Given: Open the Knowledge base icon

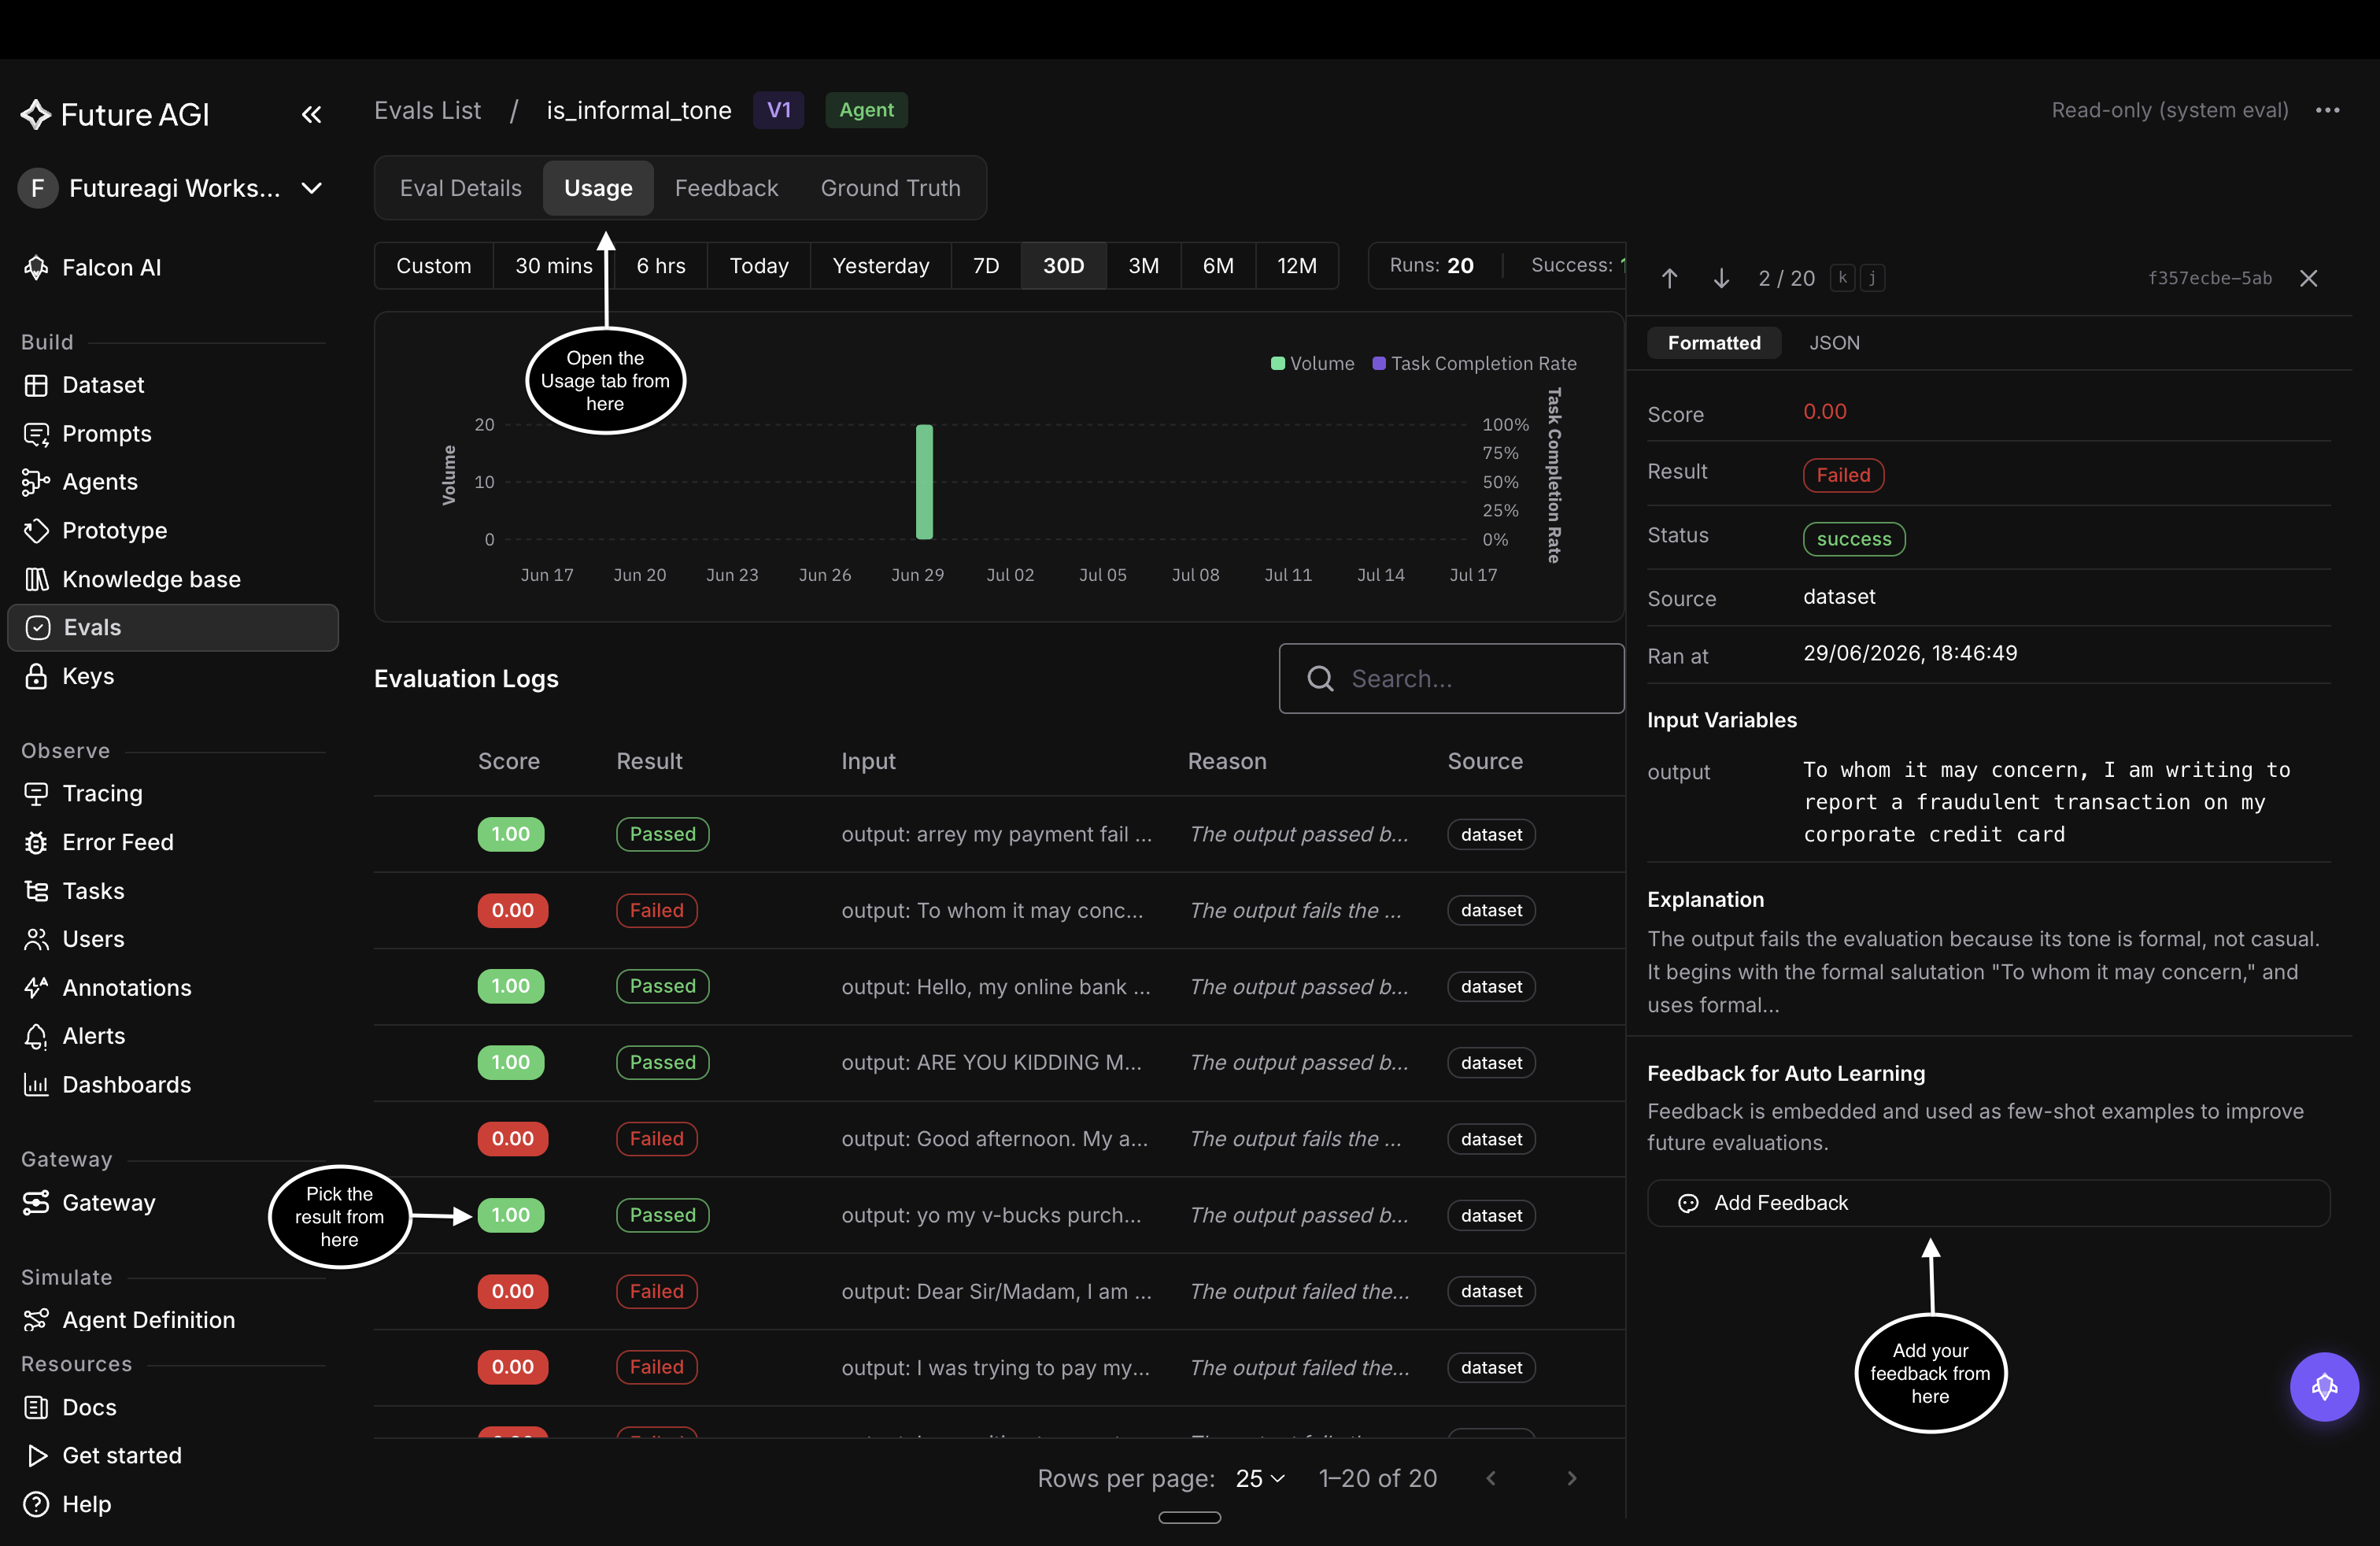Looking at the screenshot, I should point(36,579).
